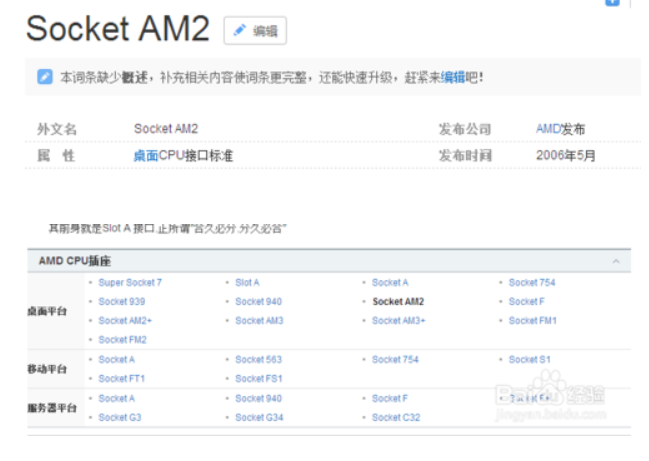Open Socket FM1 link
Screen dimensions: 649x461
[x=533, y=321]
